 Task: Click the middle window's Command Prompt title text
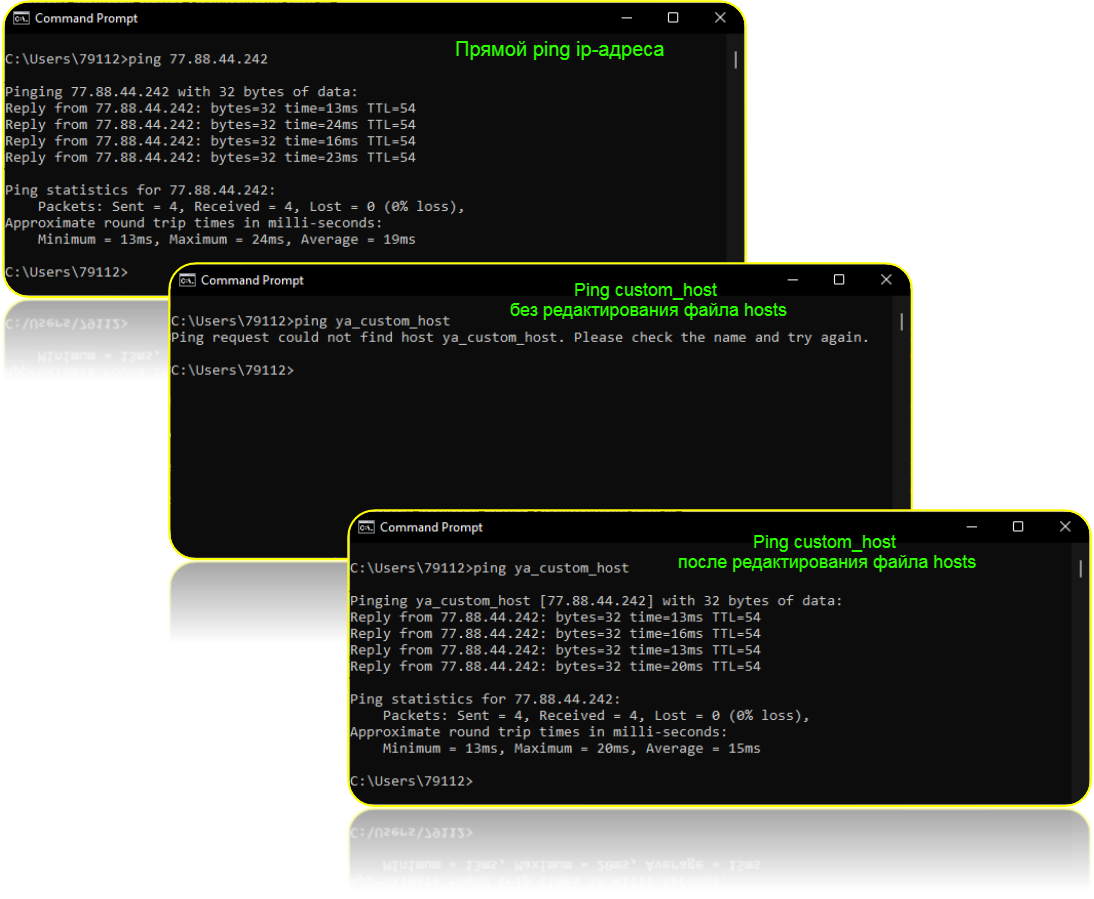pyautogui.click(x=253, y=280)
